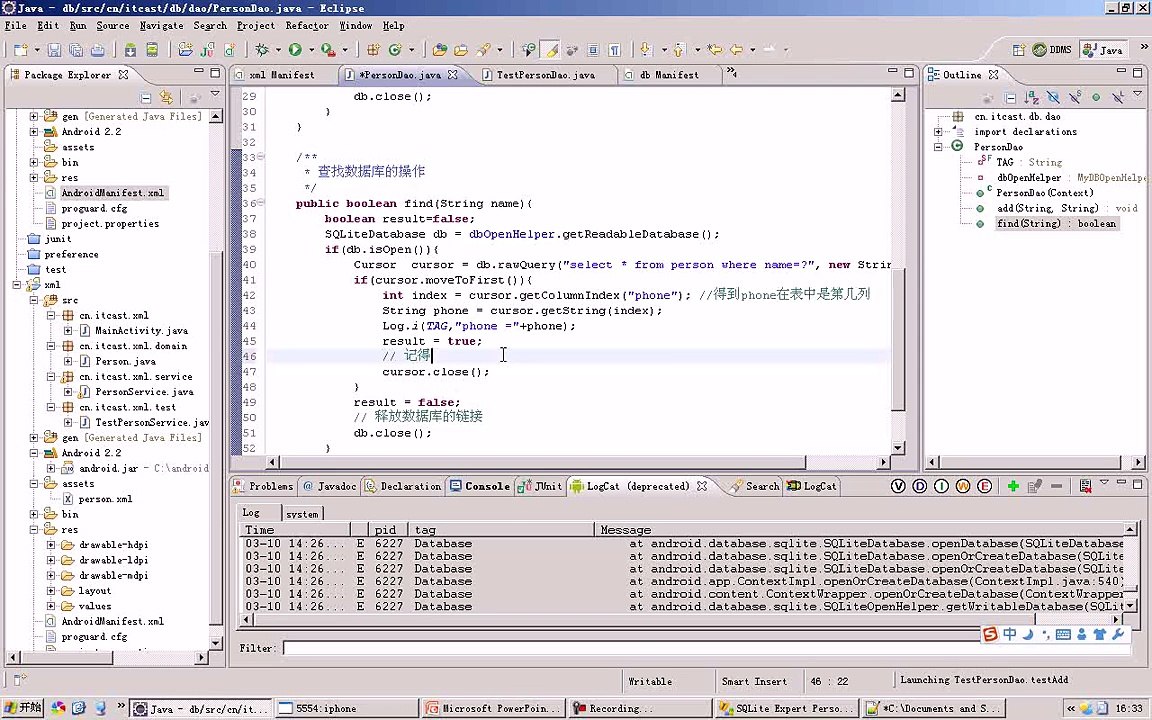
Task: Toggle alphabetical Sort in Outline view
Action: tap(1032, 98)
